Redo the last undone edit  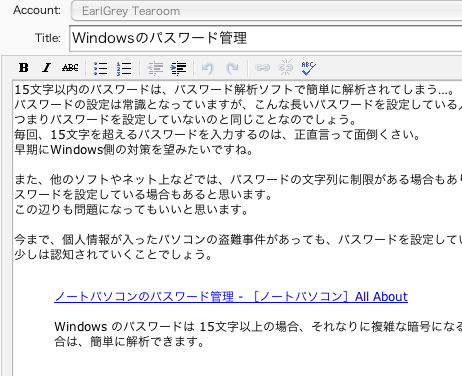point(232,68)
